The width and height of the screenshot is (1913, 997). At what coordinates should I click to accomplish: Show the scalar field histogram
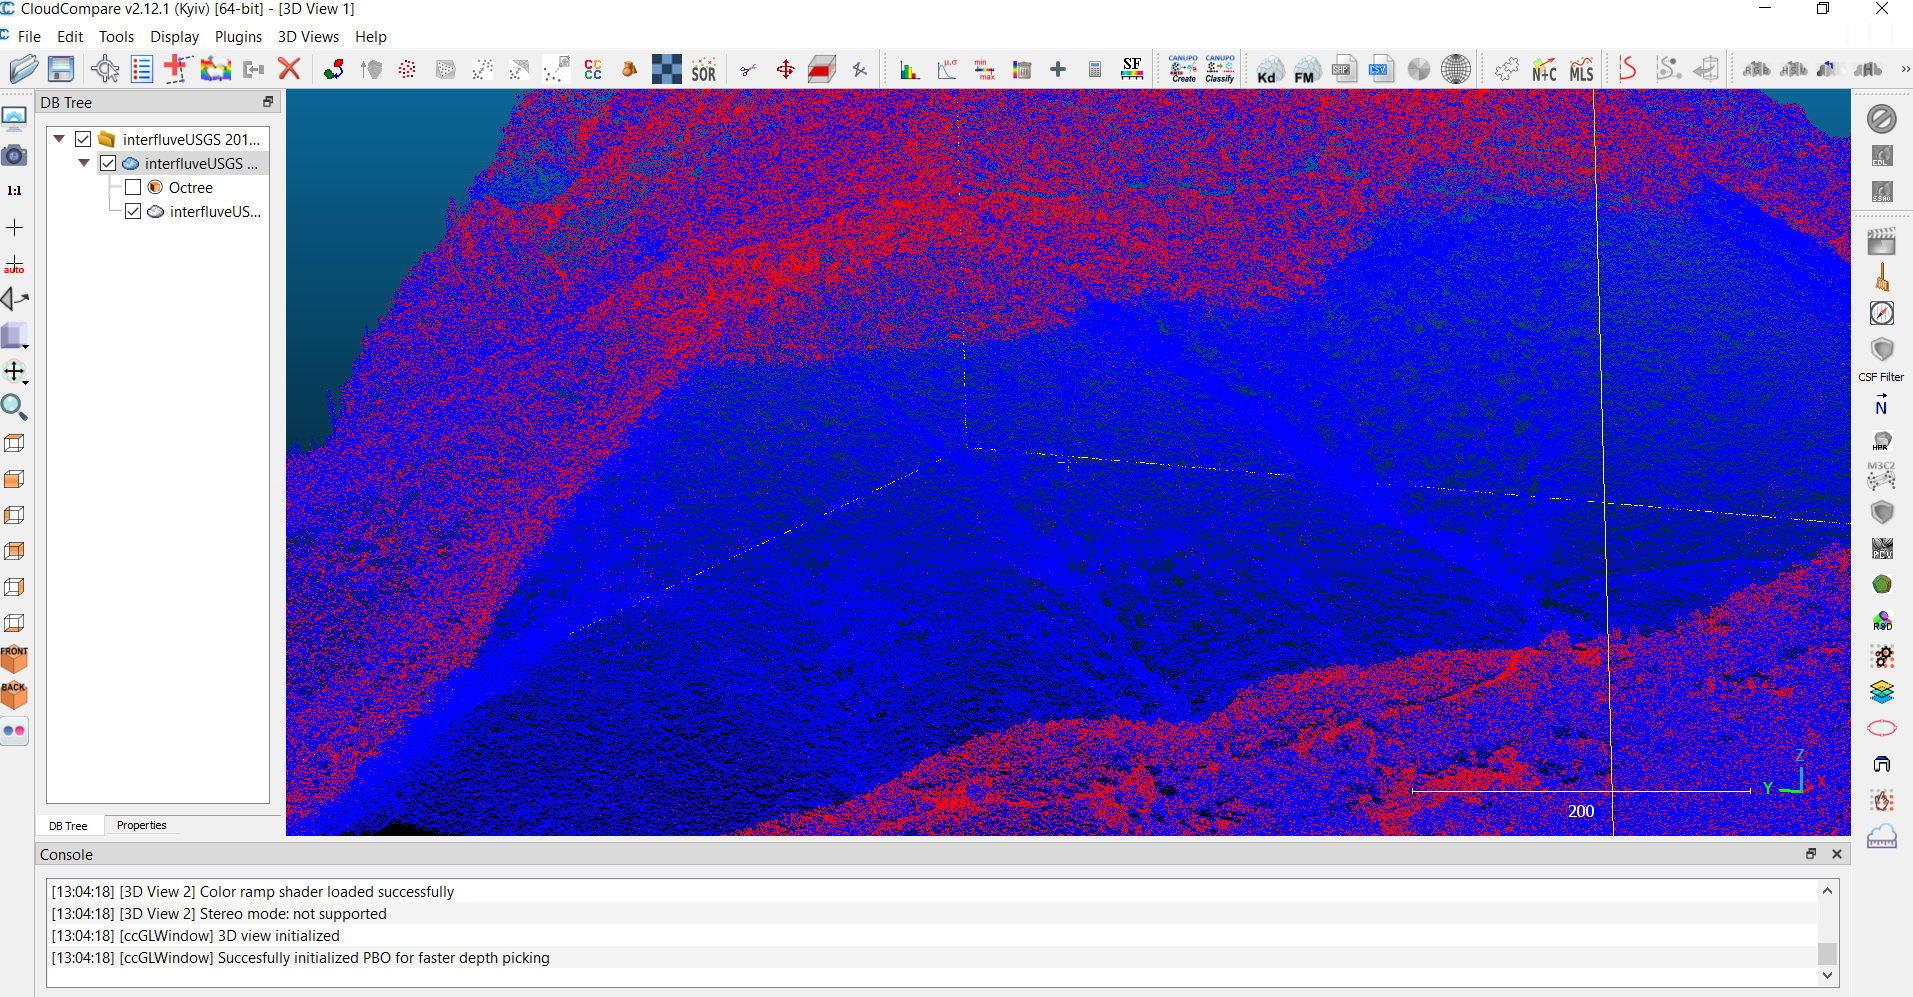coord(909,69)
